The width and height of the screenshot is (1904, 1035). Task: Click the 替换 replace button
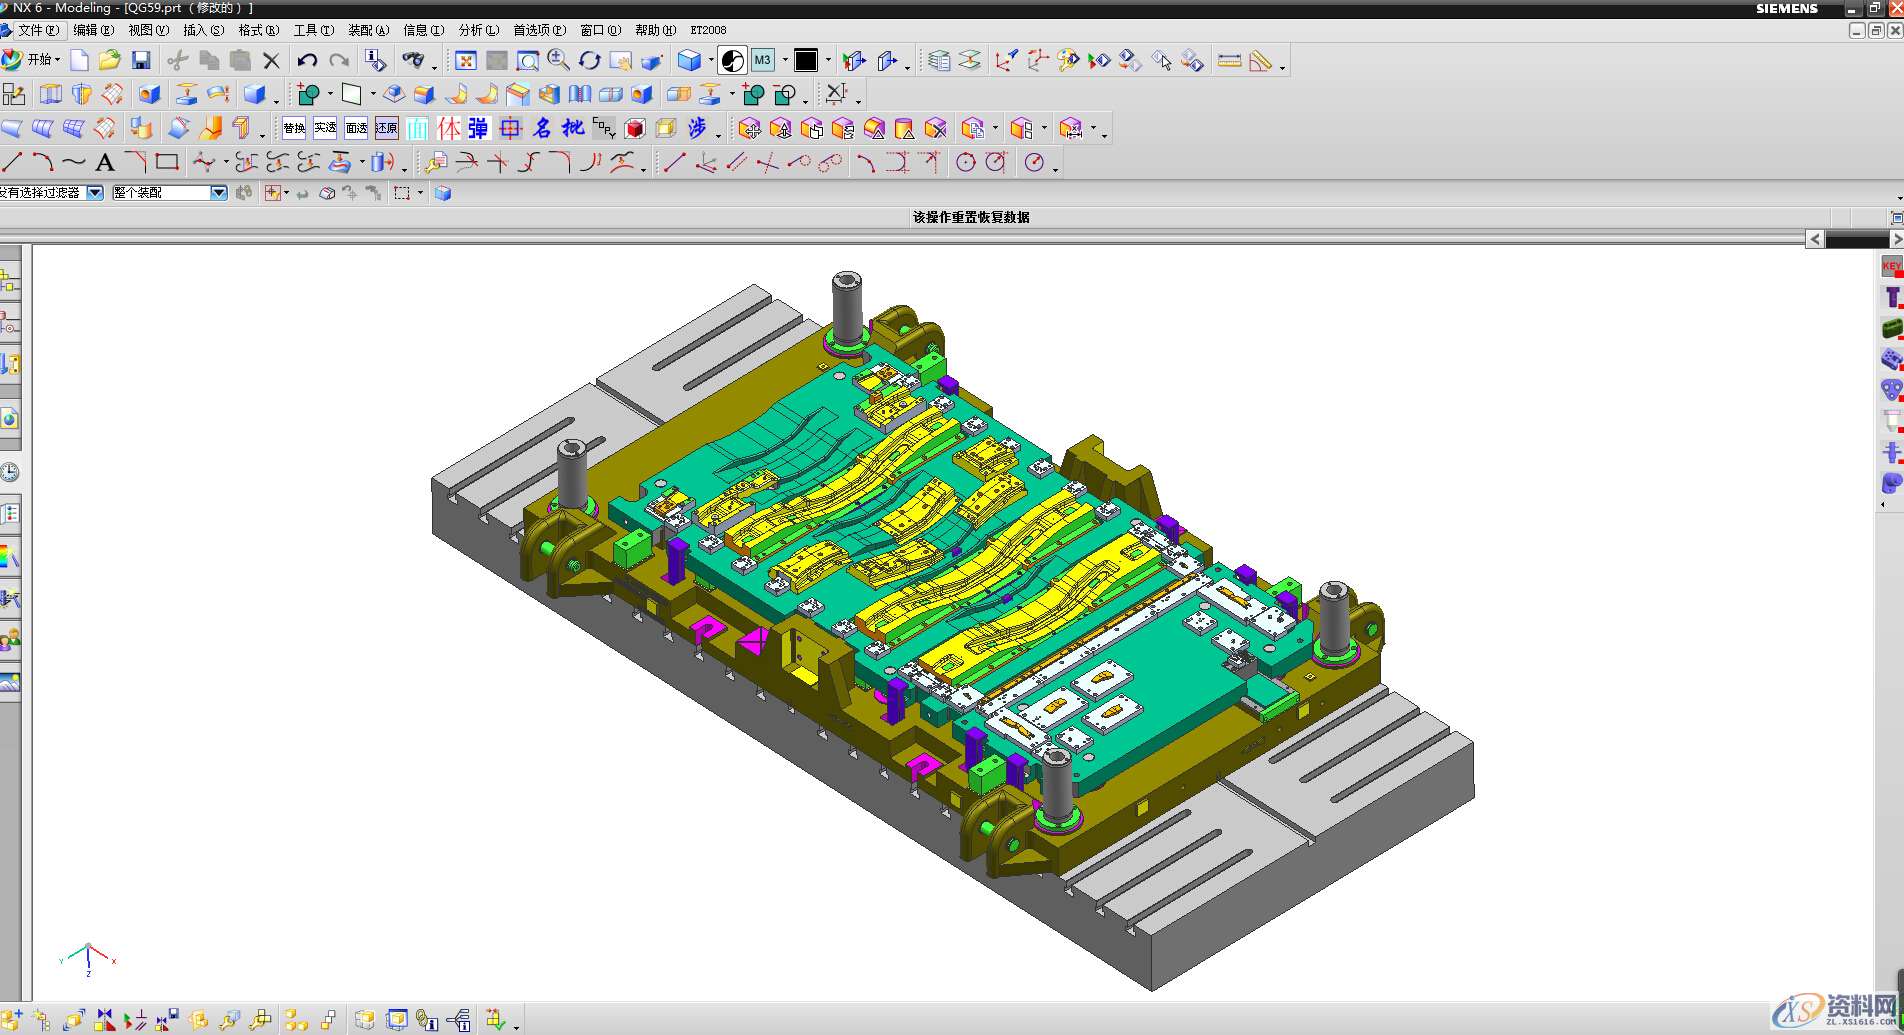(294, 128)
